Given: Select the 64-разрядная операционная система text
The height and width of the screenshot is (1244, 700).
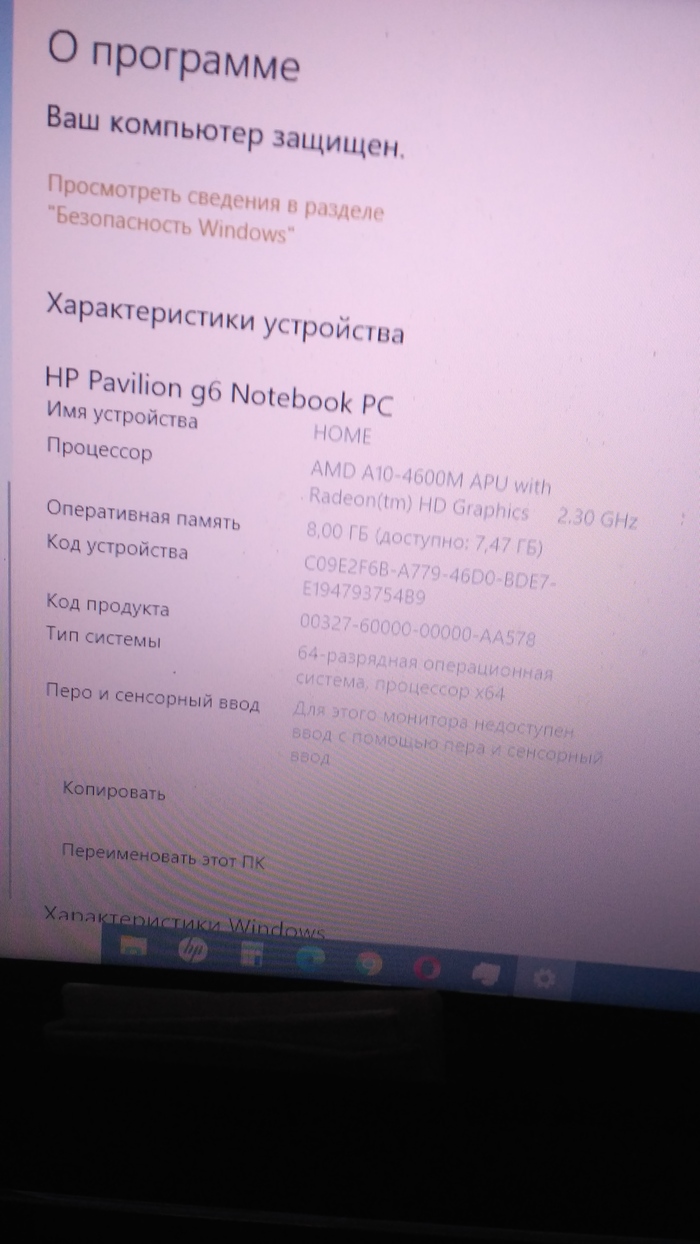Looking at the screenshot, I should point(425,672).
